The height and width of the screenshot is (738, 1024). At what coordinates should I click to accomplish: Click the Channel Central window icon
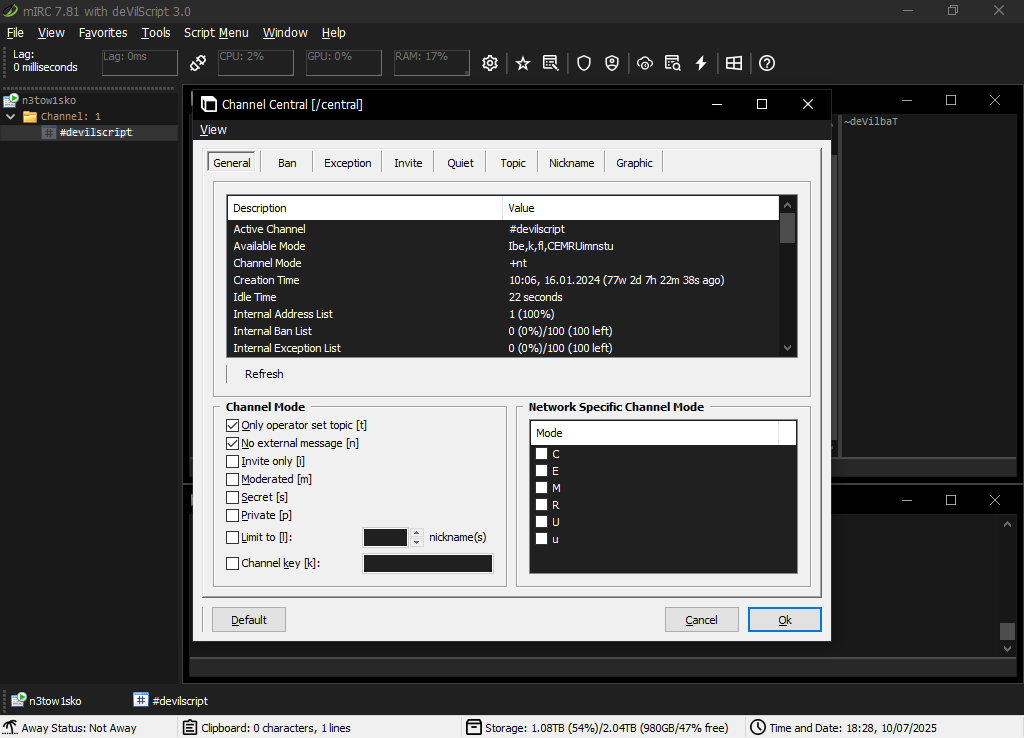pyautogui.click(x=208, y=104)
